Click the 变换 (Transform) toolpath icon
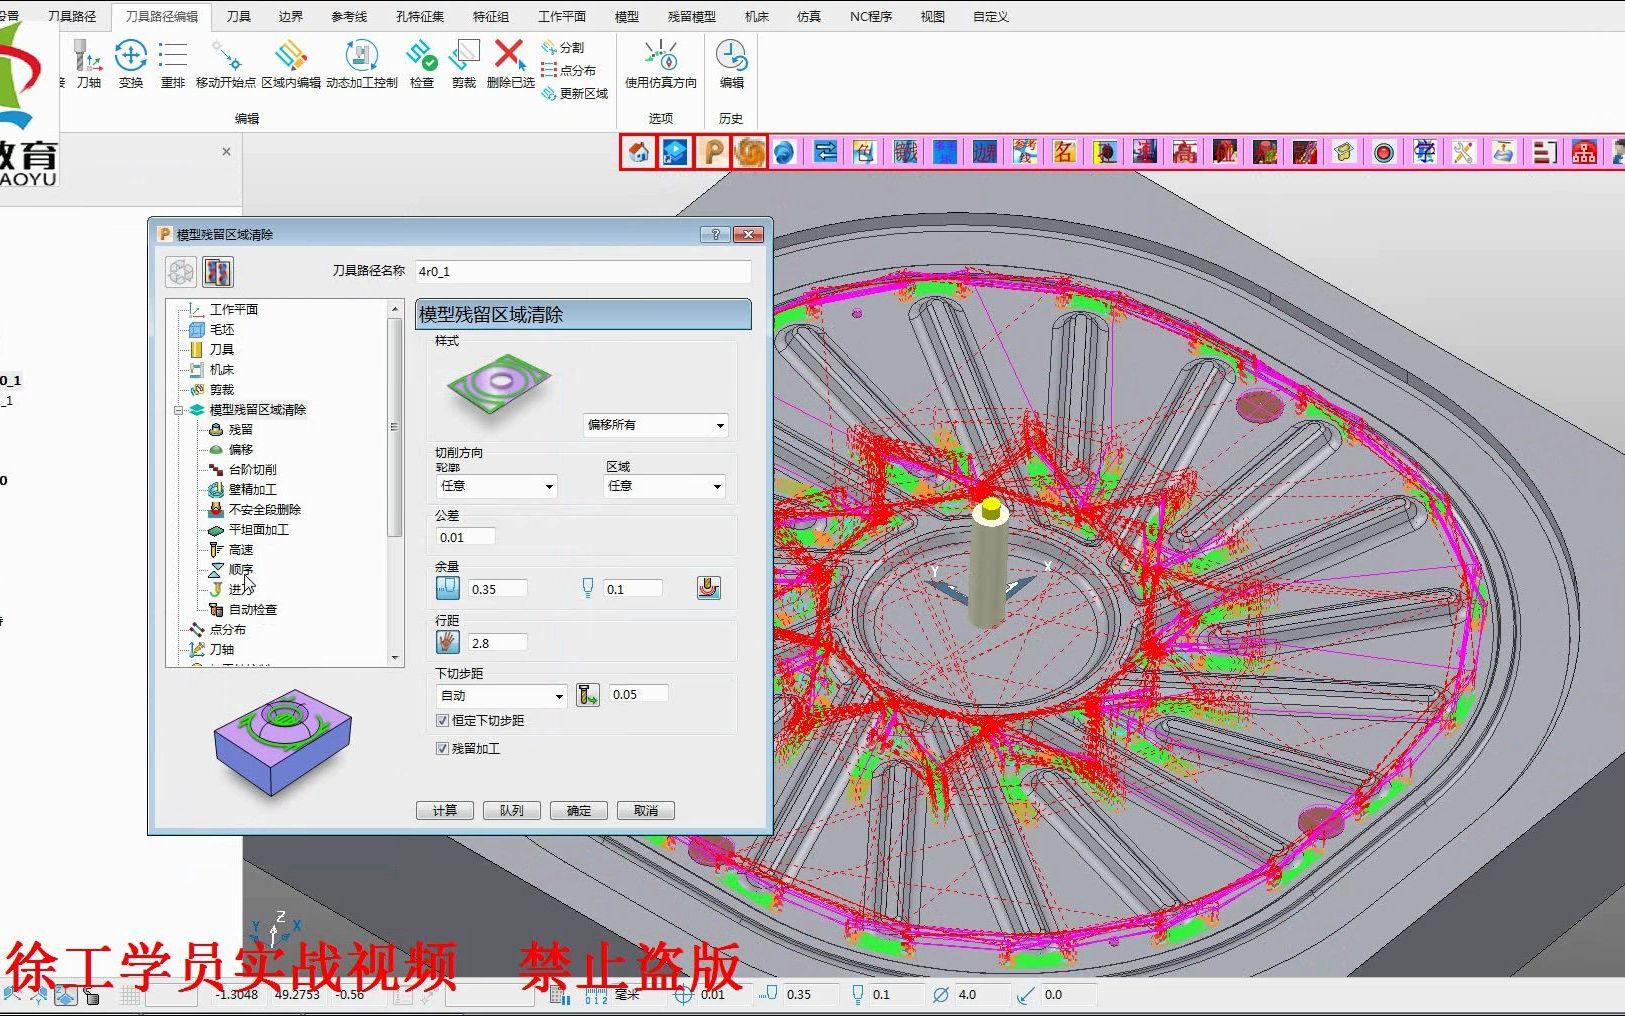The image size is (1625, 1016). [x=131, y=57]
